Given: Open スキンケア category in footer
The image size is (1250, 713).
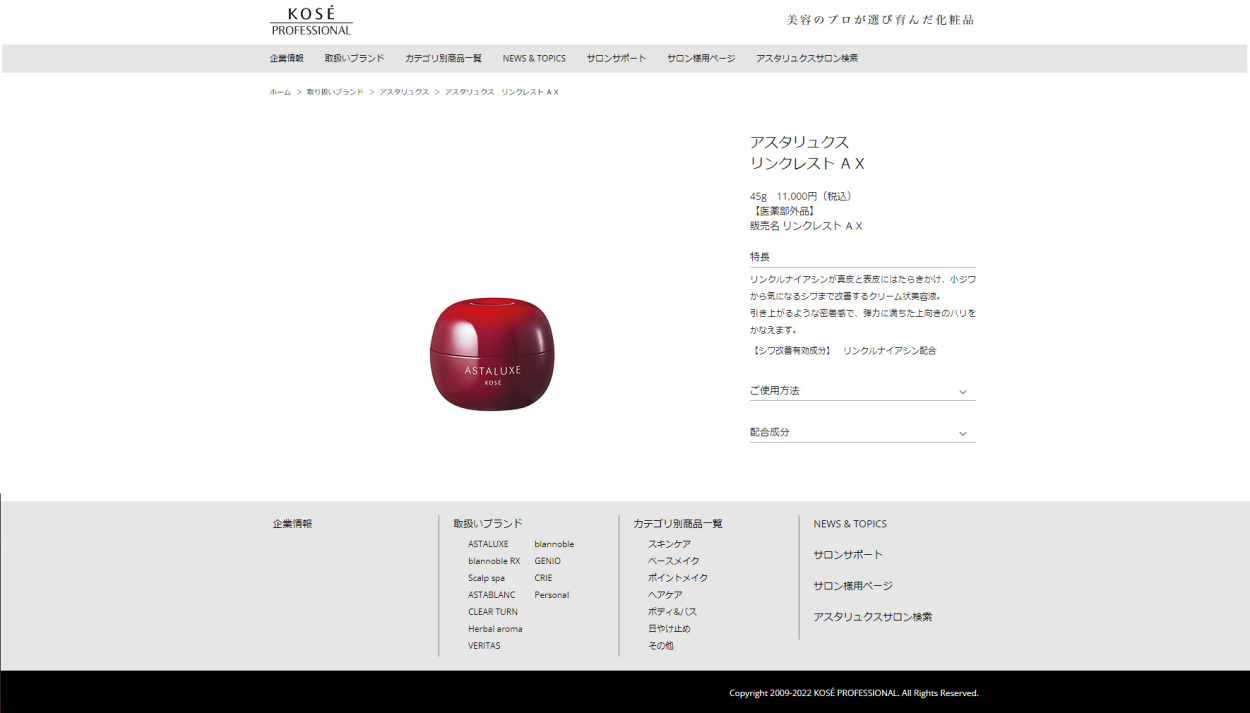Looking at the screenshot, I should (x=669, y=544).
